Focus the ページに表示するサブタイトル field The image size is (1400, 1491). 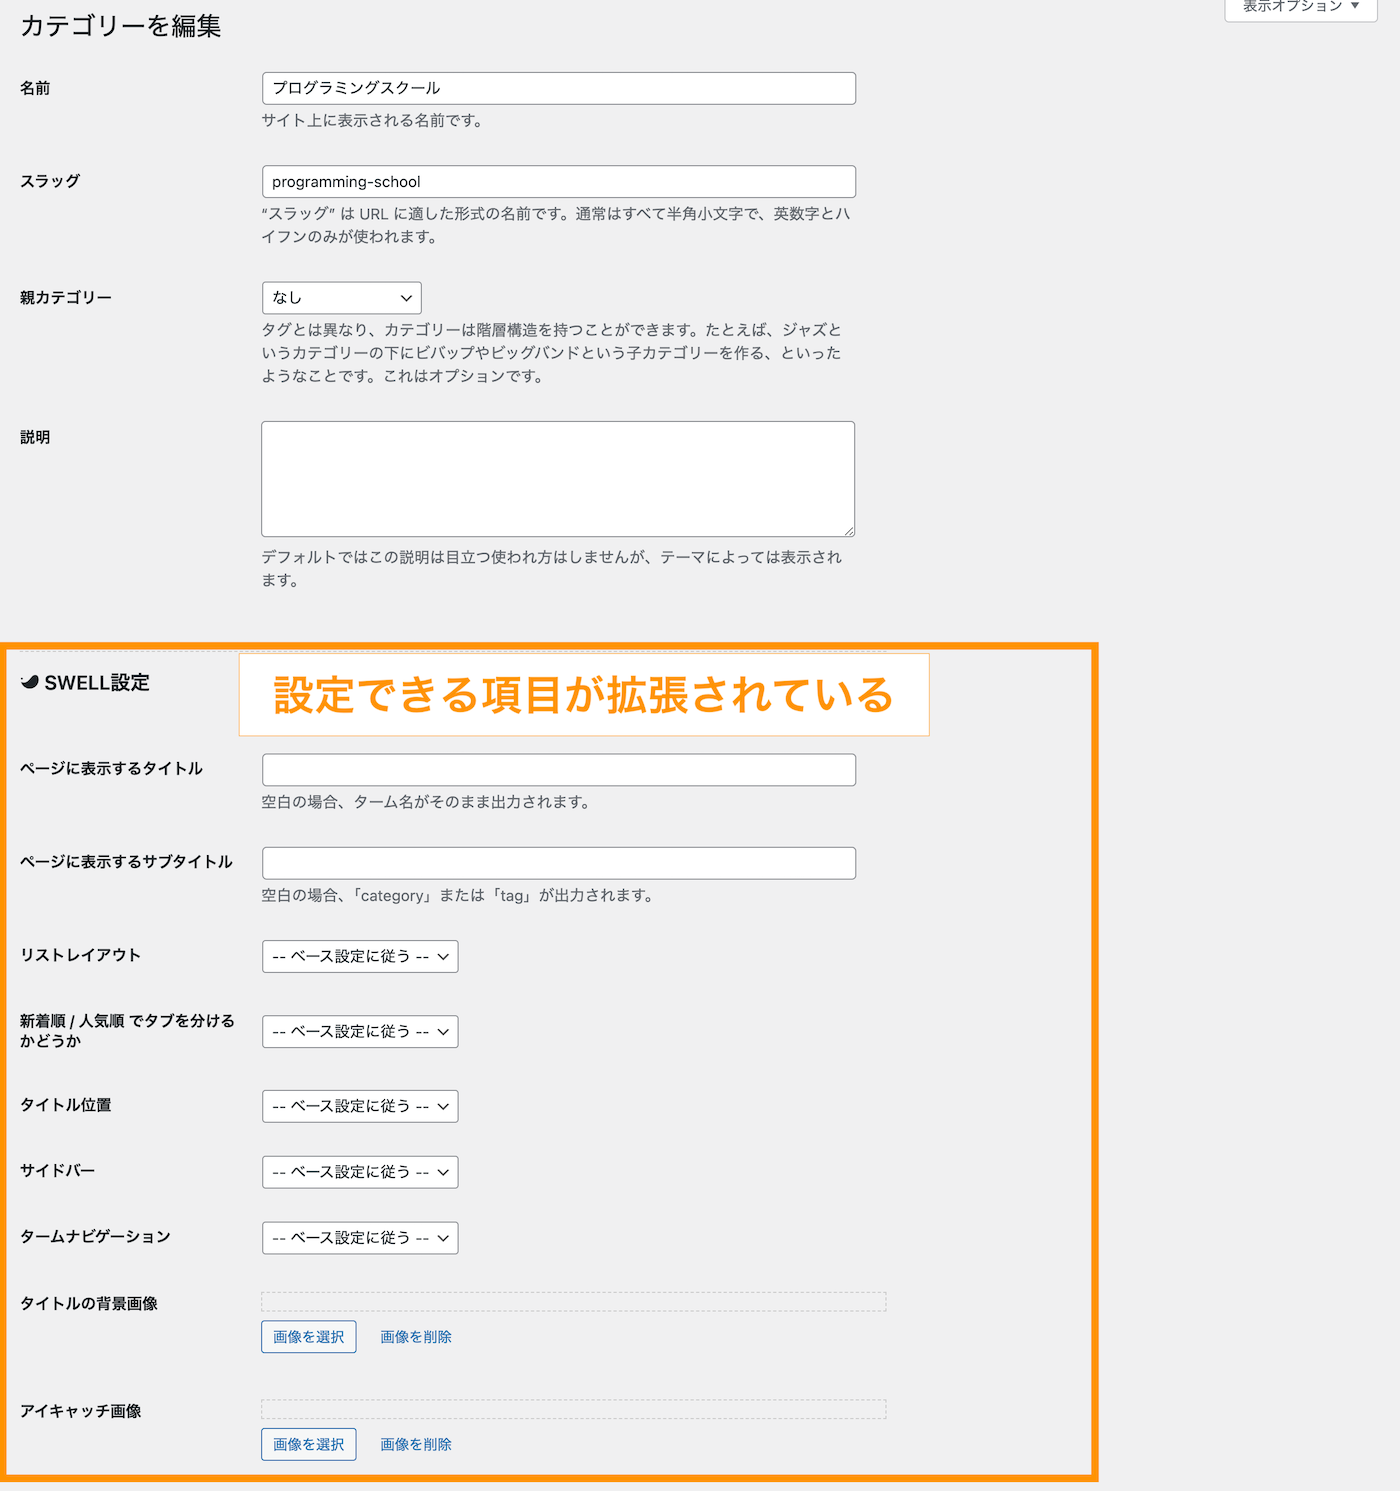(x=559, y=863)
